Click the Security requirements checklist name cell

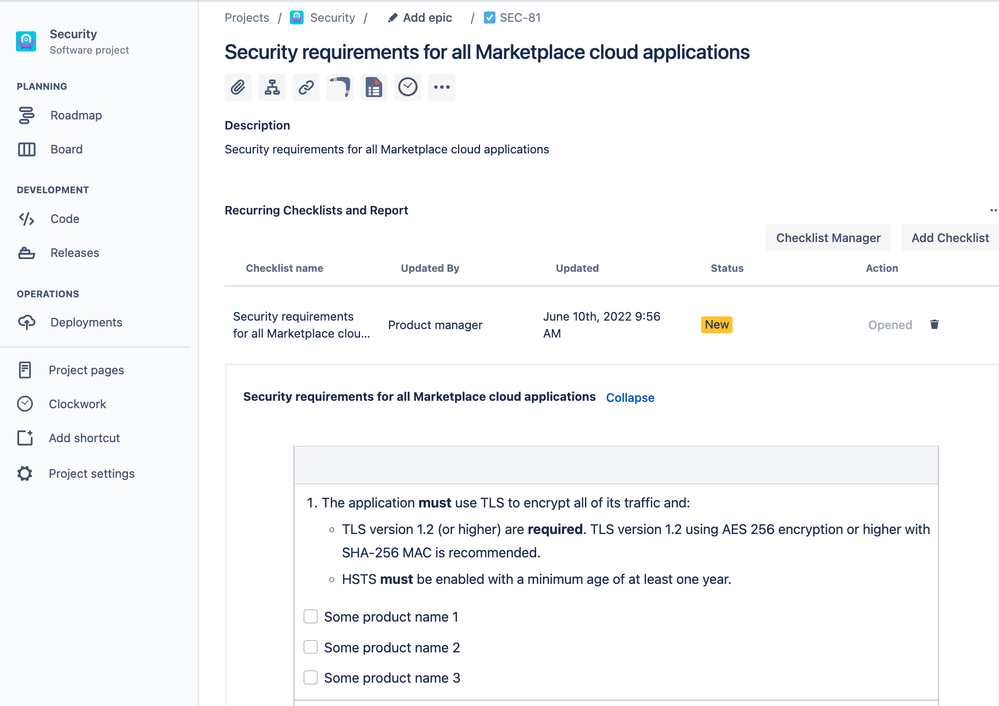[x=301, y=325]
